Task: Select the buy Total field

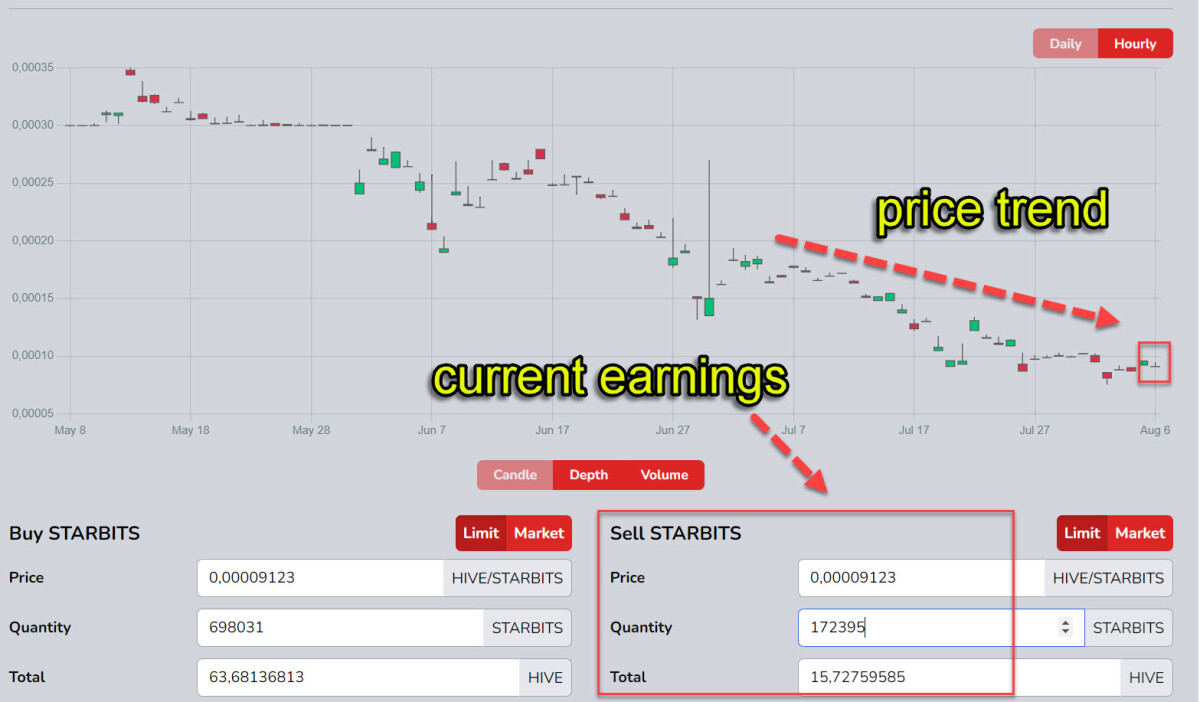Action: click(320, 677)
